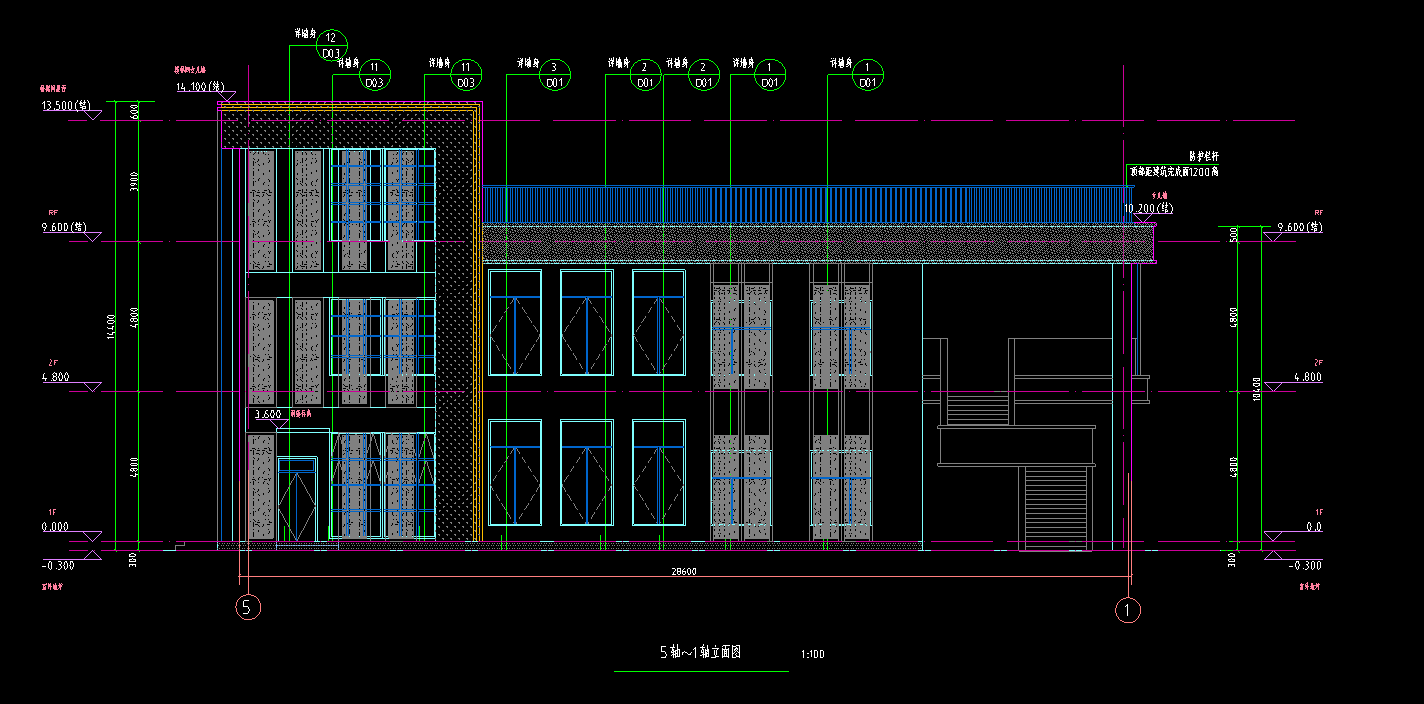
Task: Click the 防护栏杆 railing annotation
Action: coord(1203,157)
